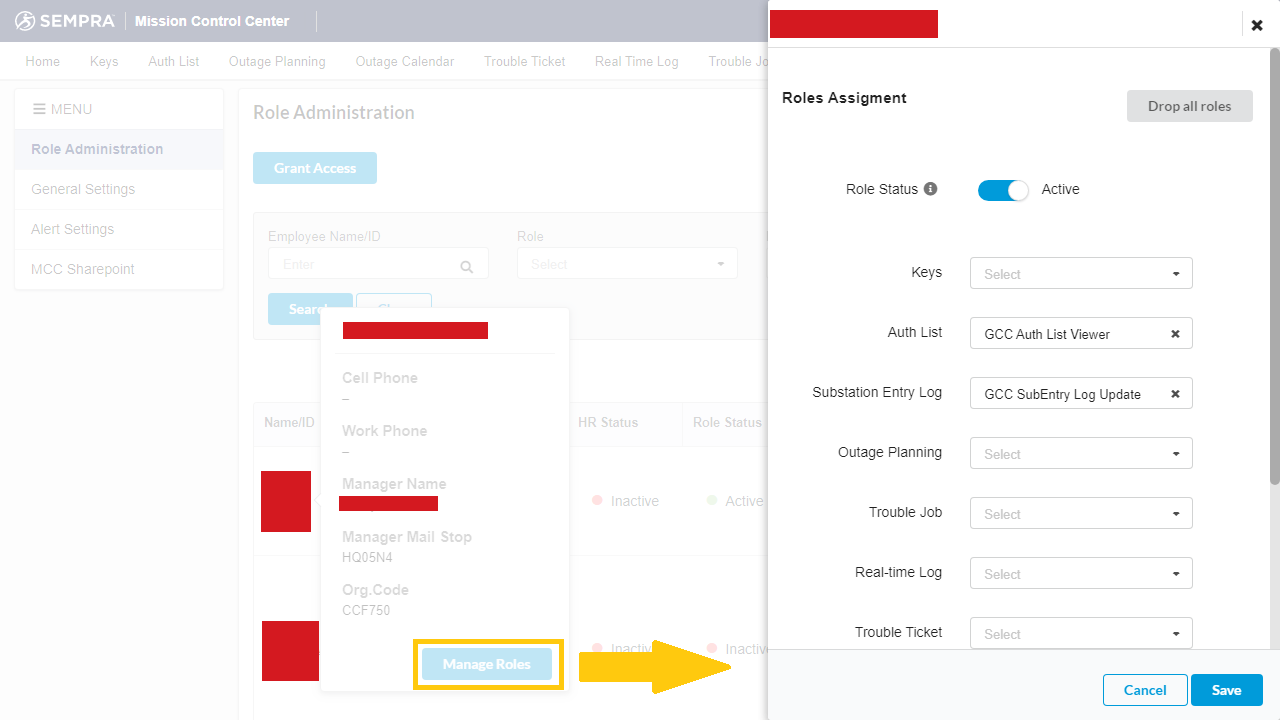Remove the GCC SubEntry Log Update role
The image size is (1280, 720).
pos(1175,393)
